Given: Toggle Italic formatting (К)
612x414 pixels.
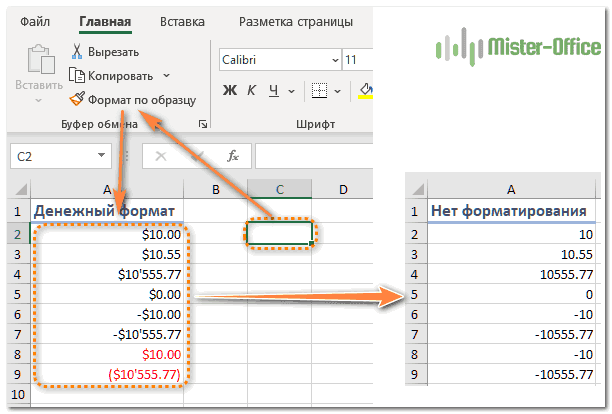Looking at the screenshot, I should pos(253,92).
